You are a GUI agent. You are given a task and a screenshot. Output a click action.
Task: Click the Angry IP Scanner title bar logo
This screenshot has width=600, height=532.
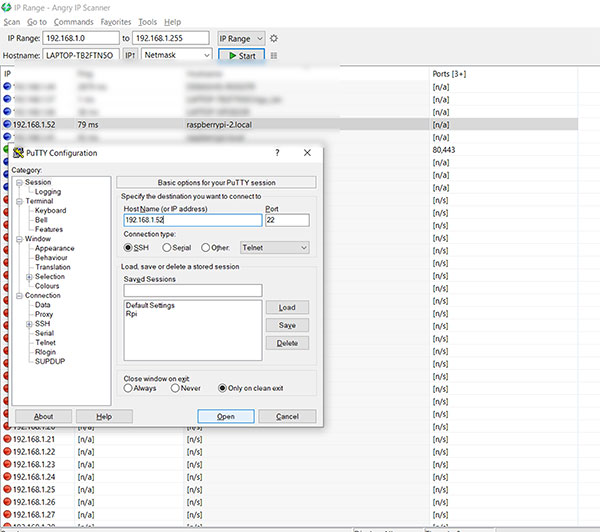pos(7,7)
